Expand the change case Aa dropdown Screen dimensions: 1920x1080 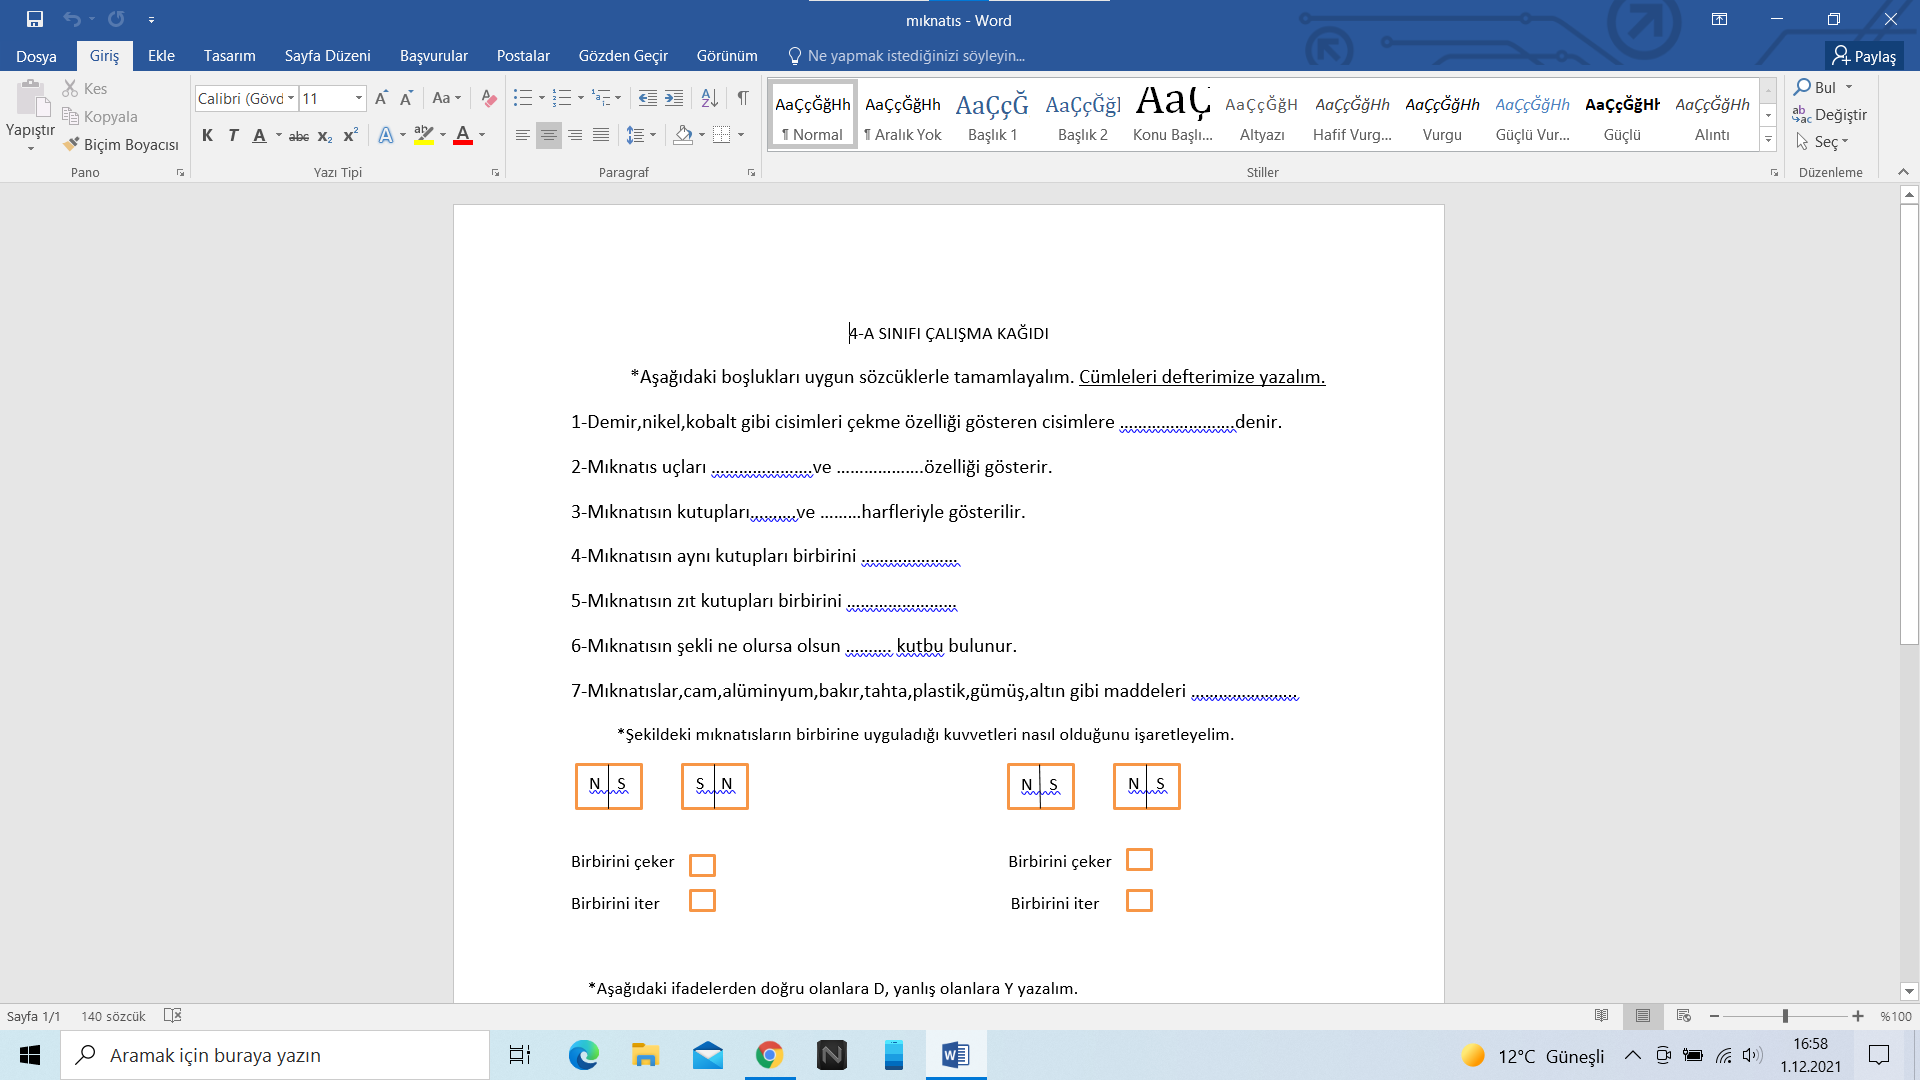click(x=447, y=98)
